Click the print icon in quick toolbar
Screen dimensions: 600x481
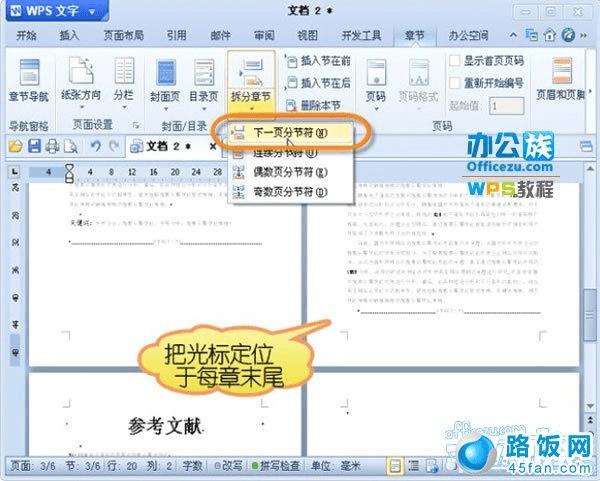click(52, 146)
